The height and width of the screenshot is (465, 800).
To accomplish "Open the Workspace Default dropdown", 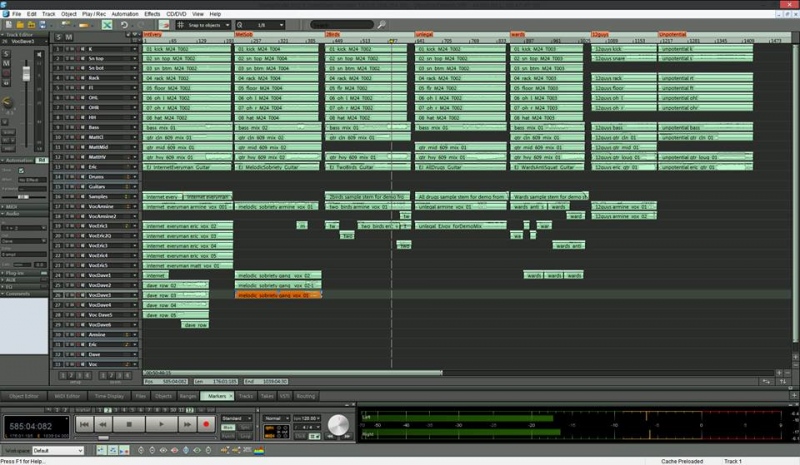I will point(58,450).
